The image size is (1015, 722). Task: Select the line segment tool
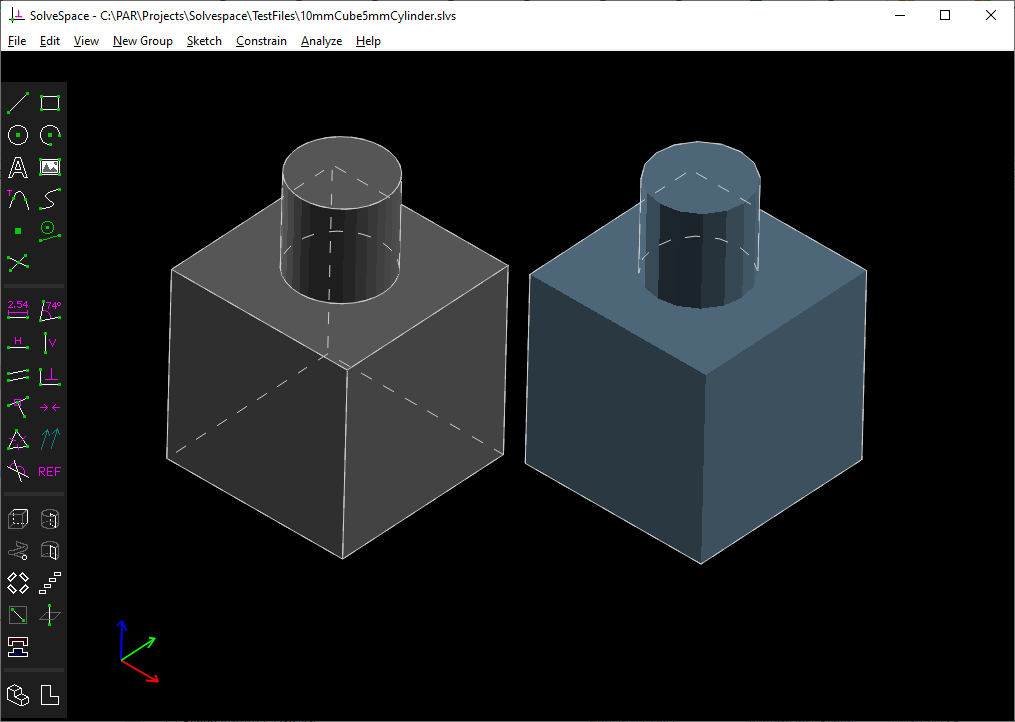(17, 103)
